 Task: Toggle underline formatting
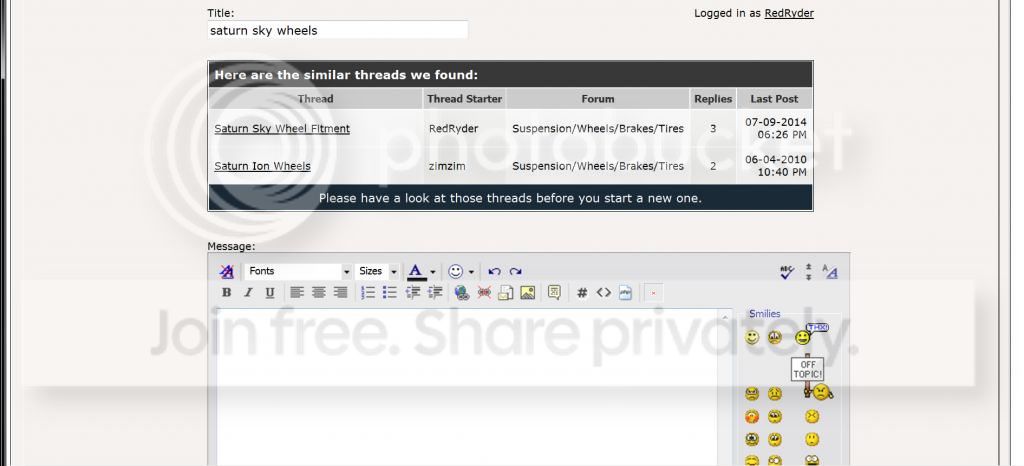[x=270, y=293]
